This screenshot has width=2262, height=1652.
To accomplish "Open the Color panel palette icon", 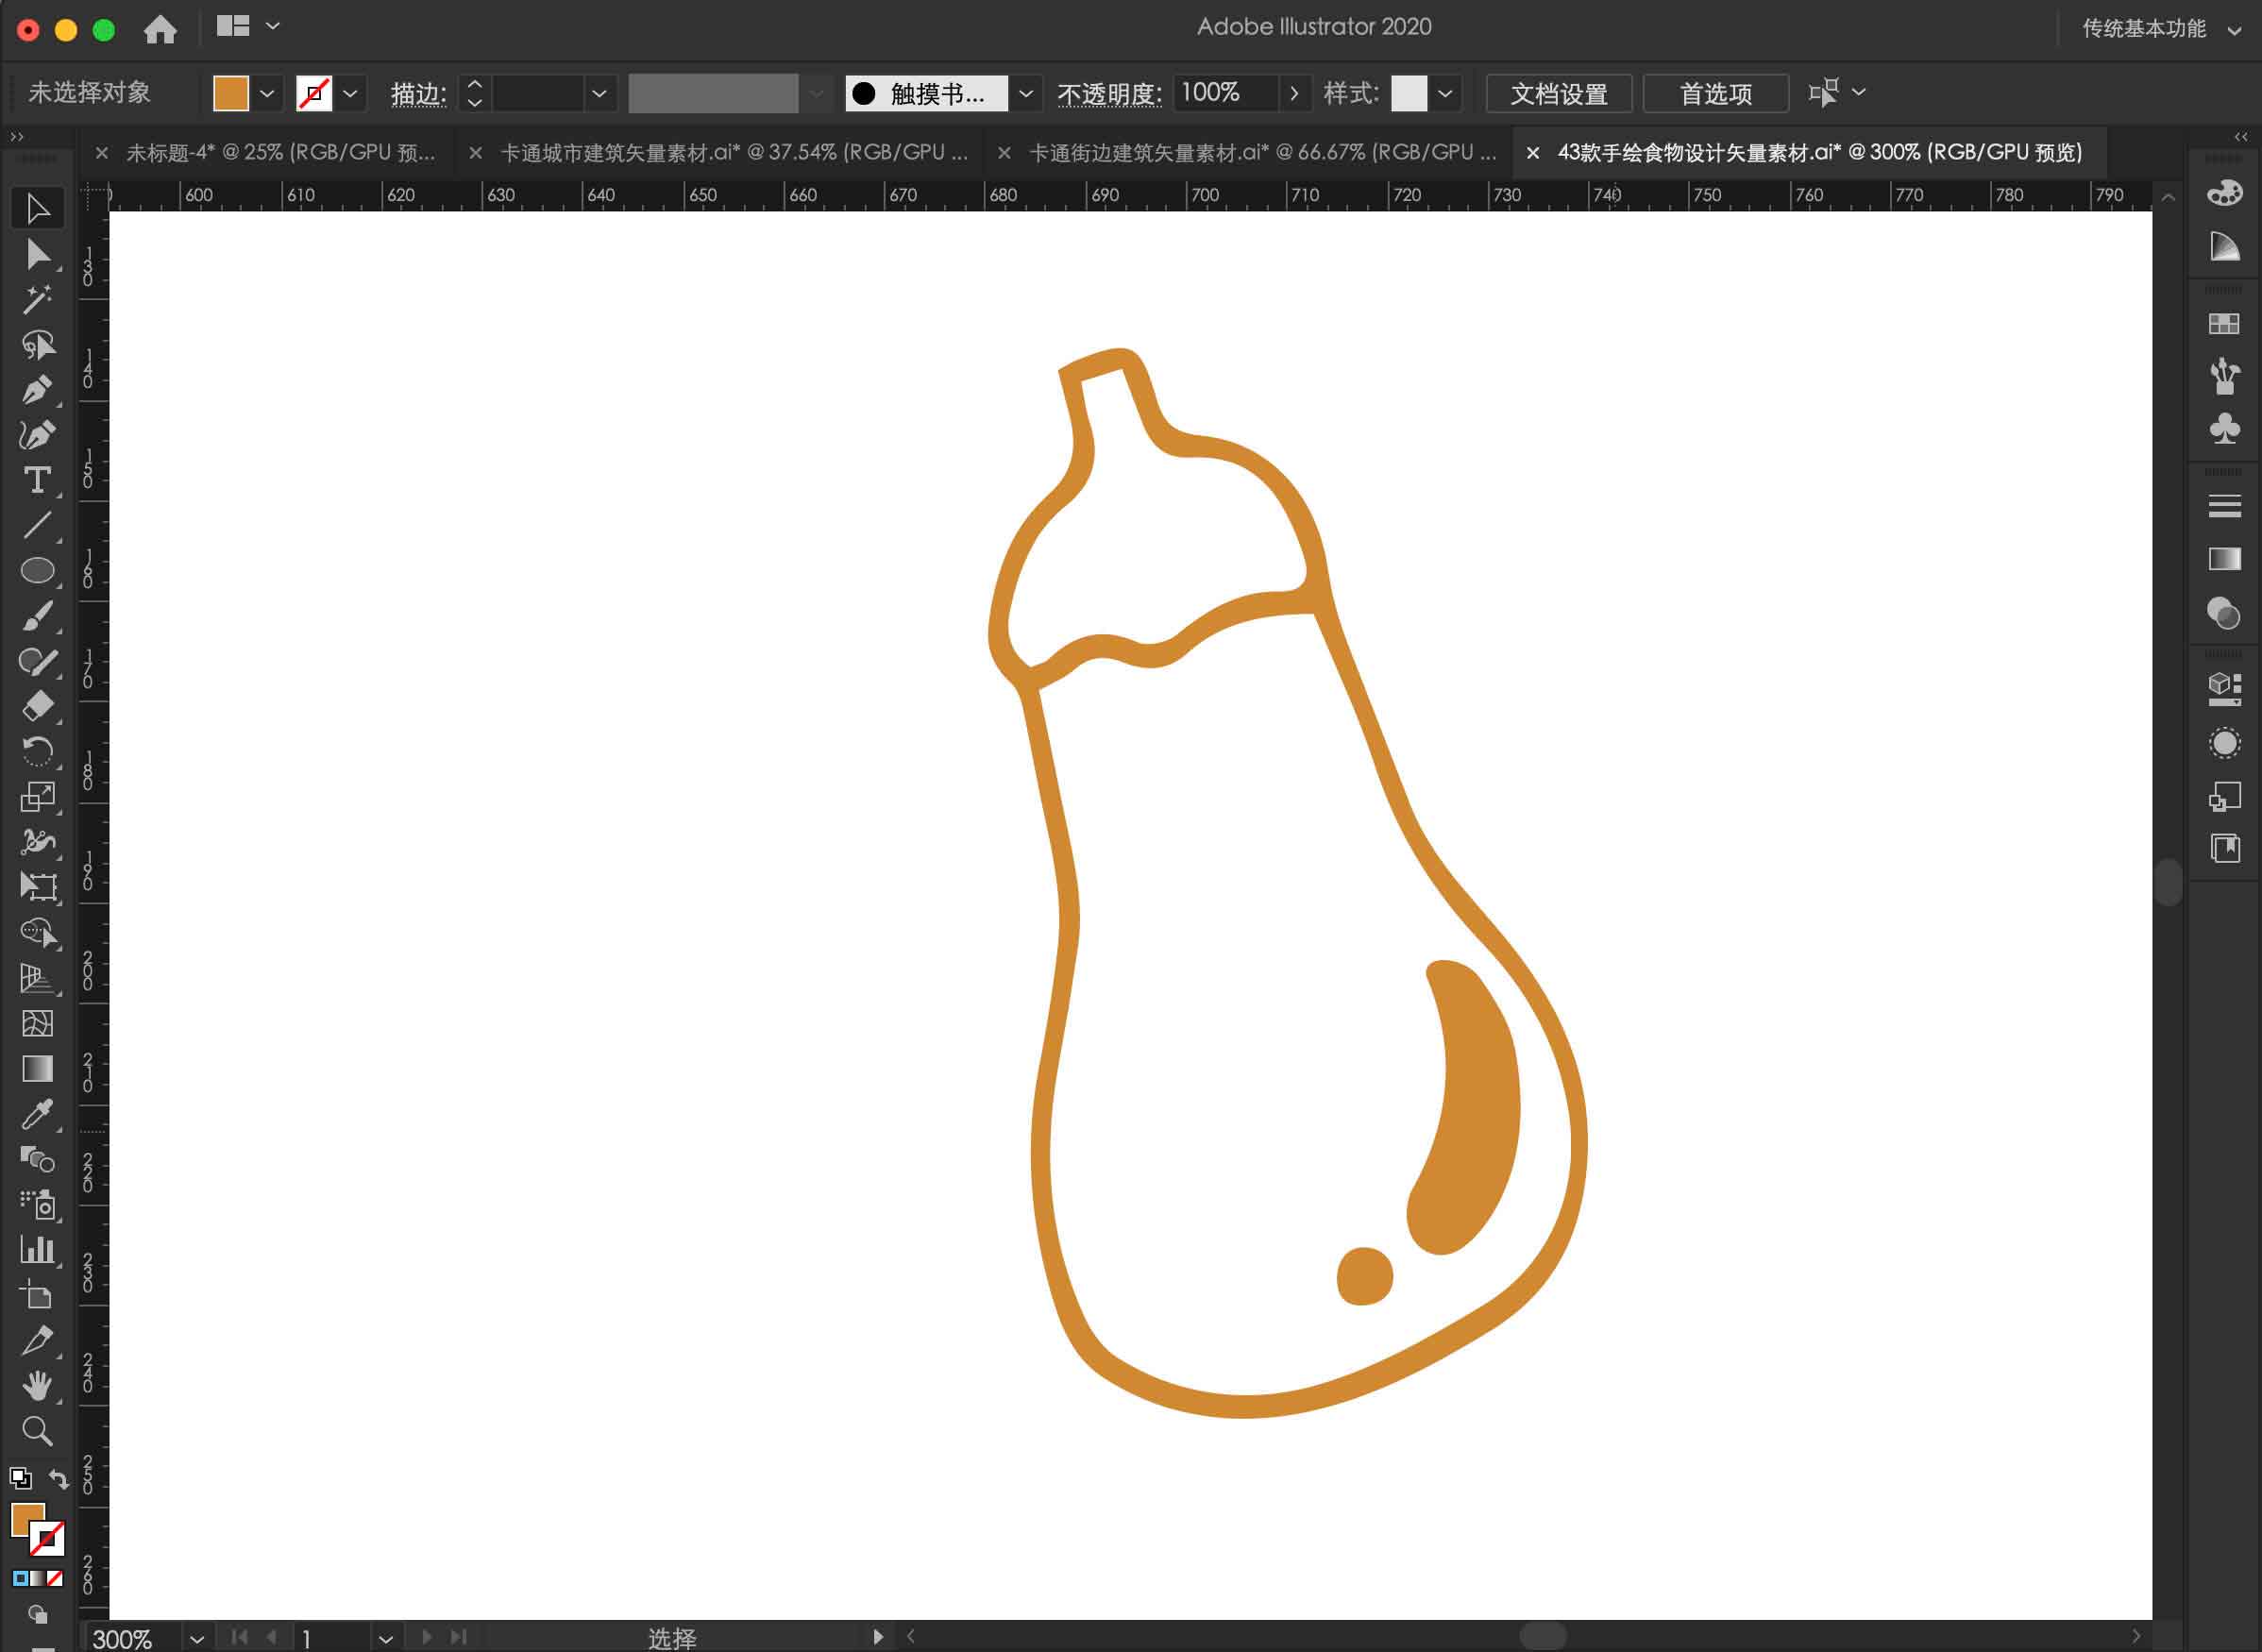I will 2224,193.
